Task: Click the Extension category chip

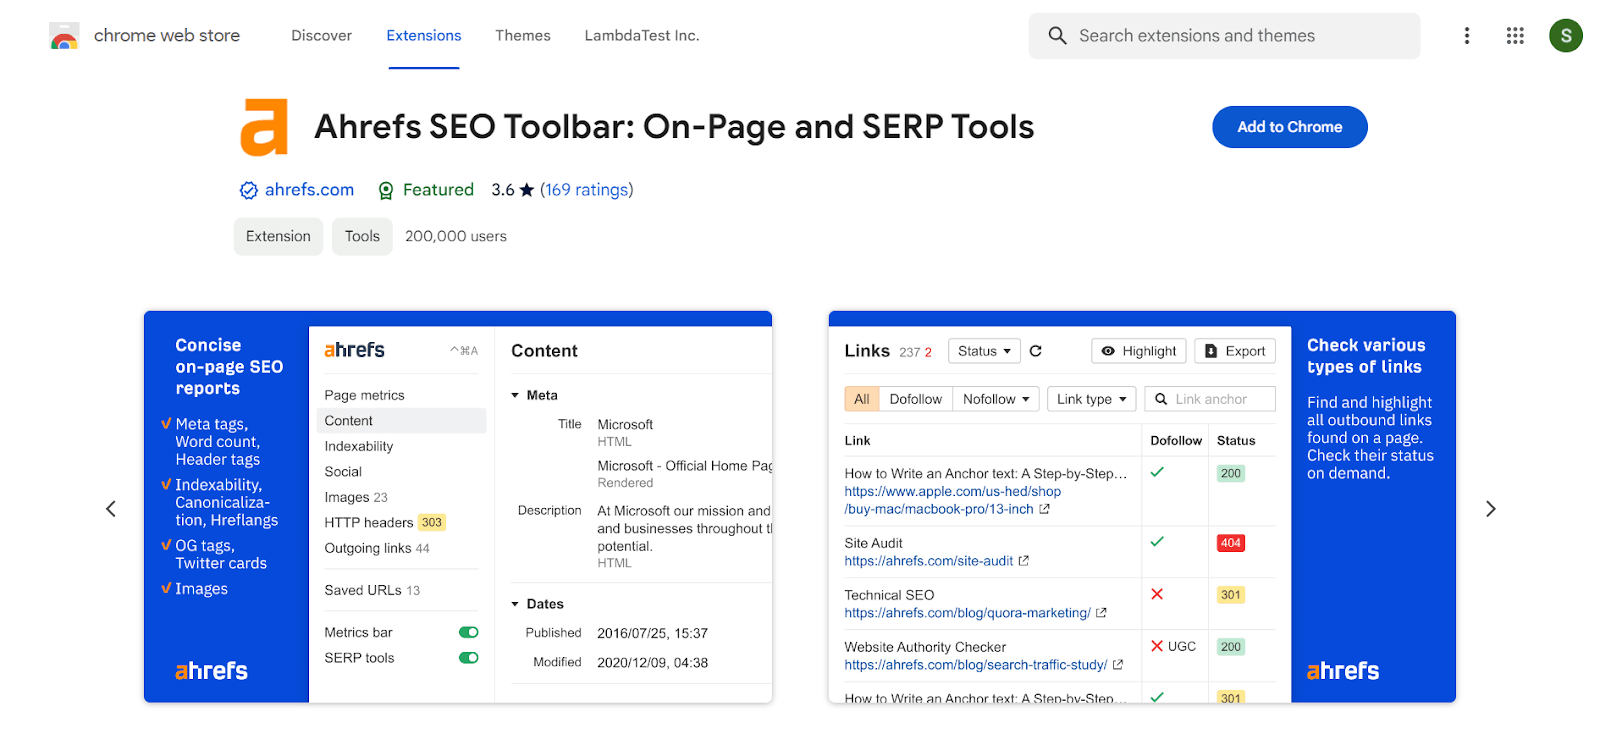Action: tap(278, 237)
